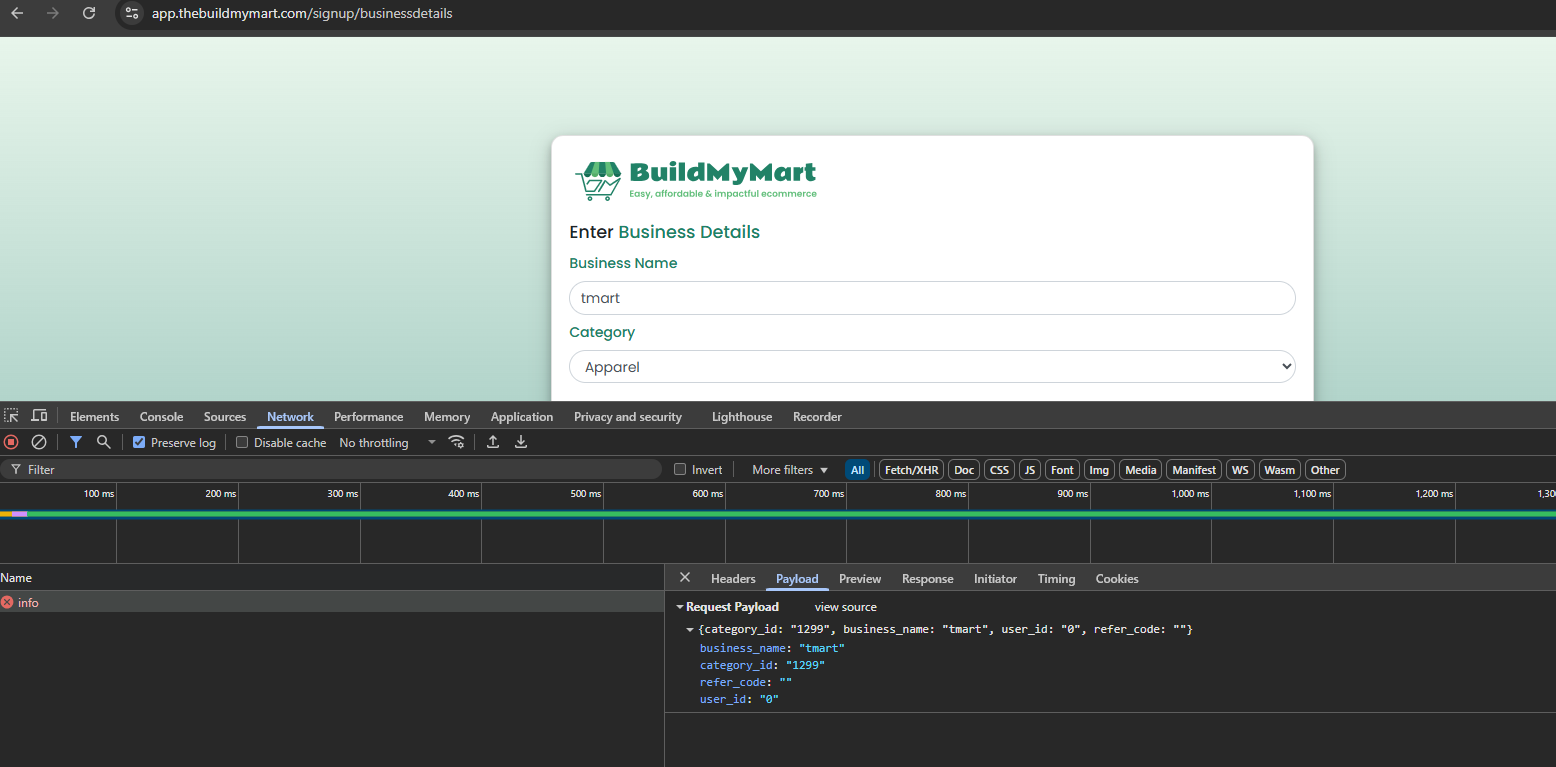This screenshot has height=767, width=1556.
Task: Filter requests by Font
Action: 1063,470
